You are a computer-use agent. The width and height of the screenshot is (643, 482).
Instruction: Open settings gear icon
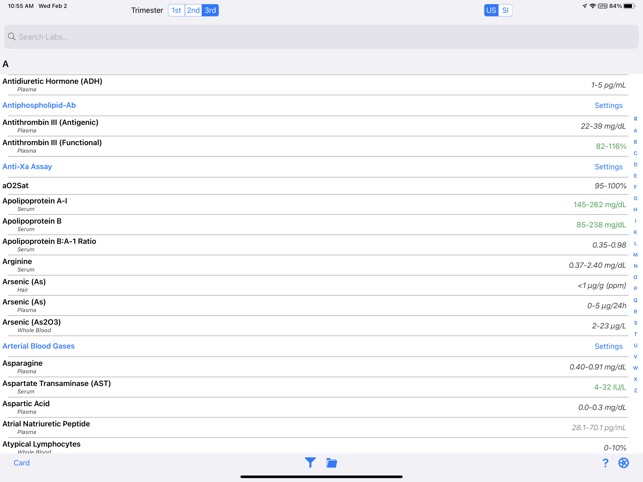(624, 463)
